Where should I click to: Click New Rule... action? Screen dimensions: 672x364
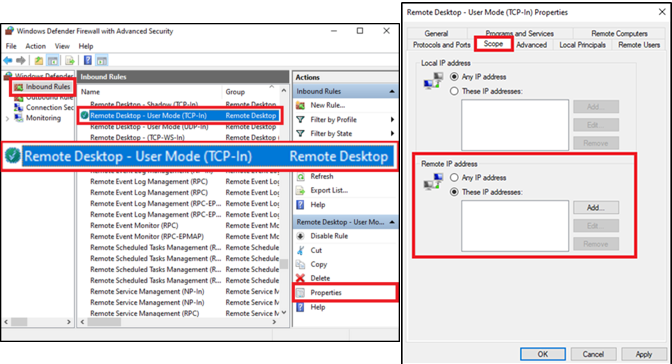327,105
